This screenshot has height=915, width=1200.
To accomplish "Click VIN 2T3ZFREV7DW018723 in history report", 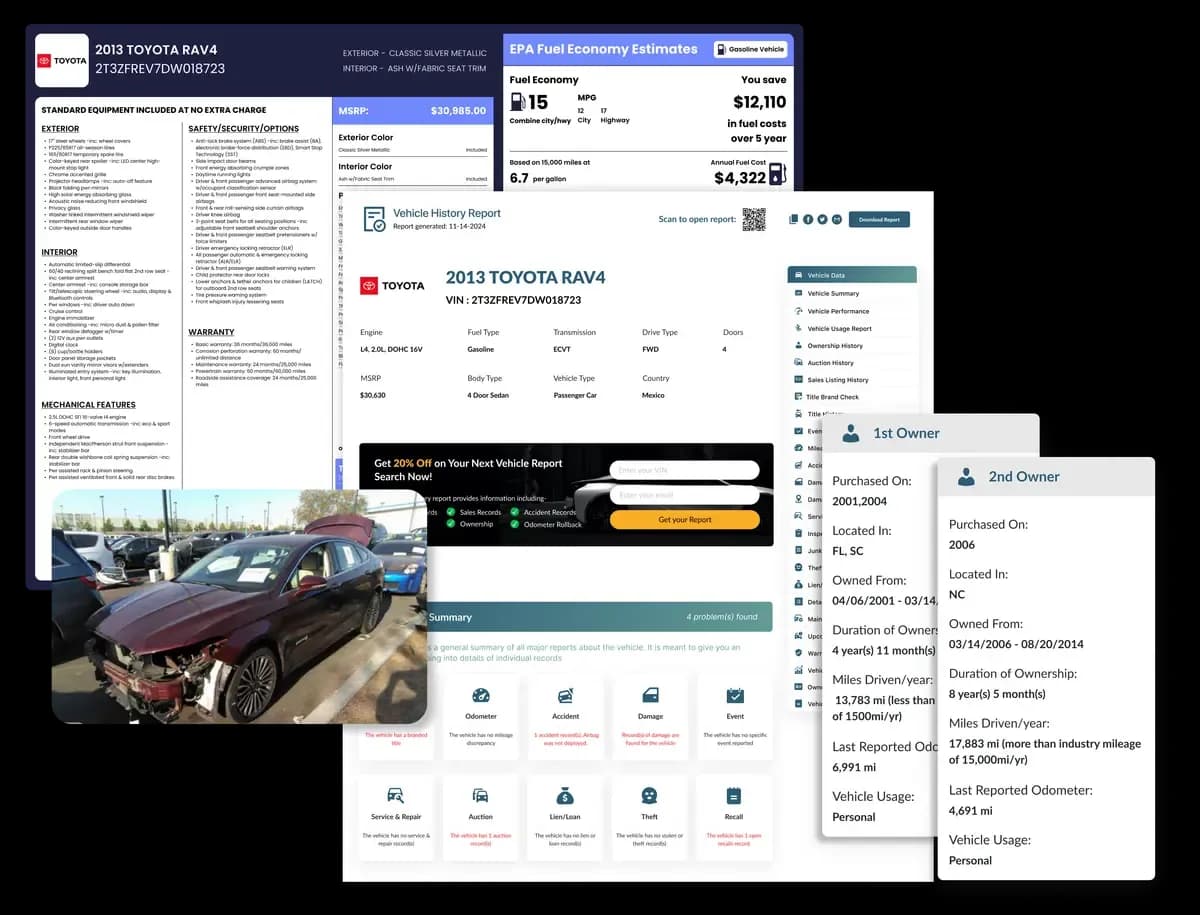I will coord(513,300).
